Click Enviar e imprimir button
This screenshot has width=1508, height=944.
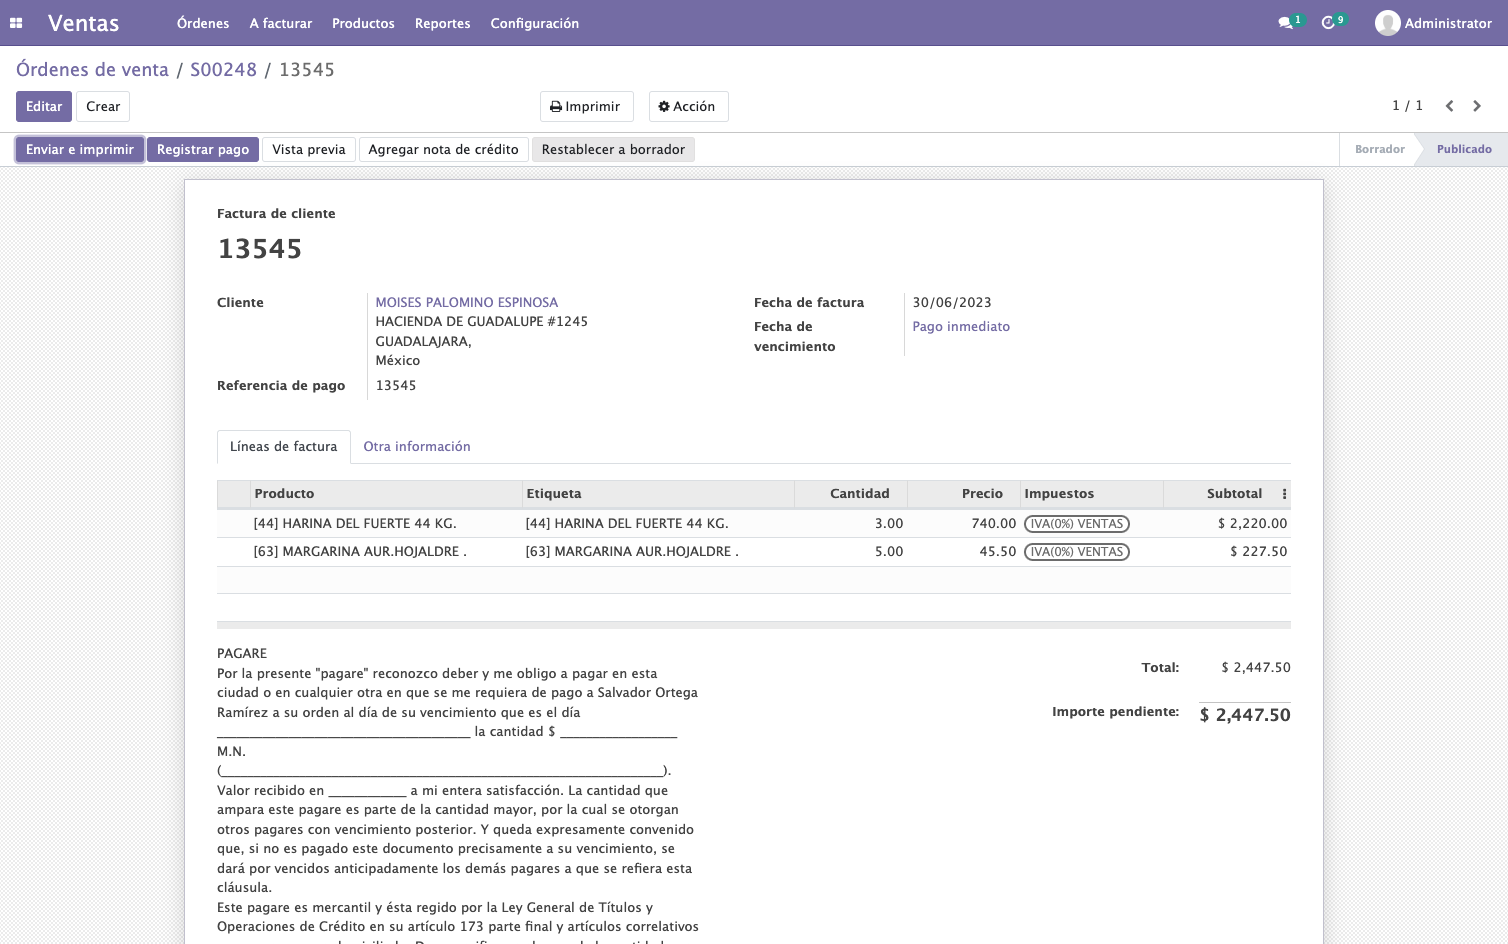point(80,150)
